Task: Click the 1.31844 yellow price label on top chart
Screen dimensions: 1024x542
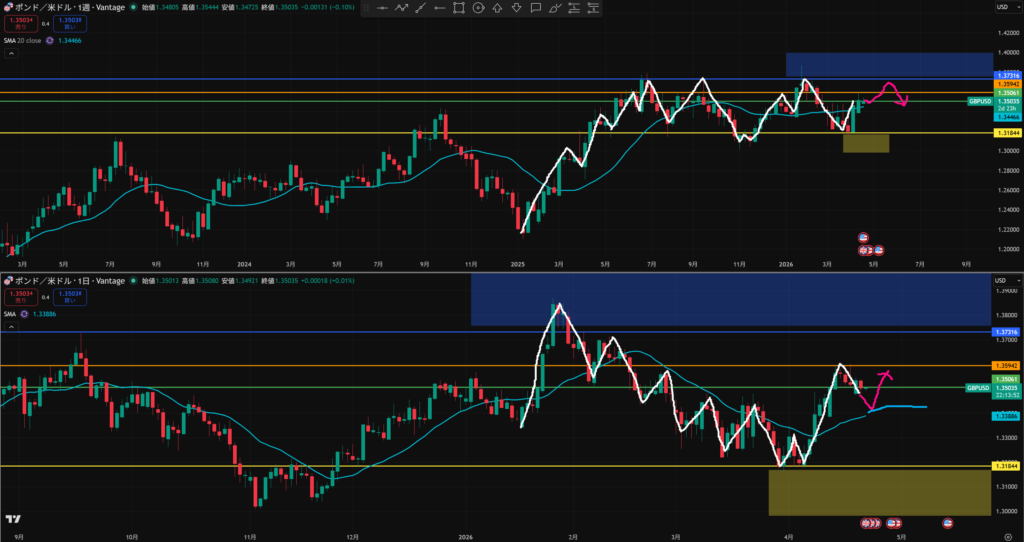Action: 1006,133
